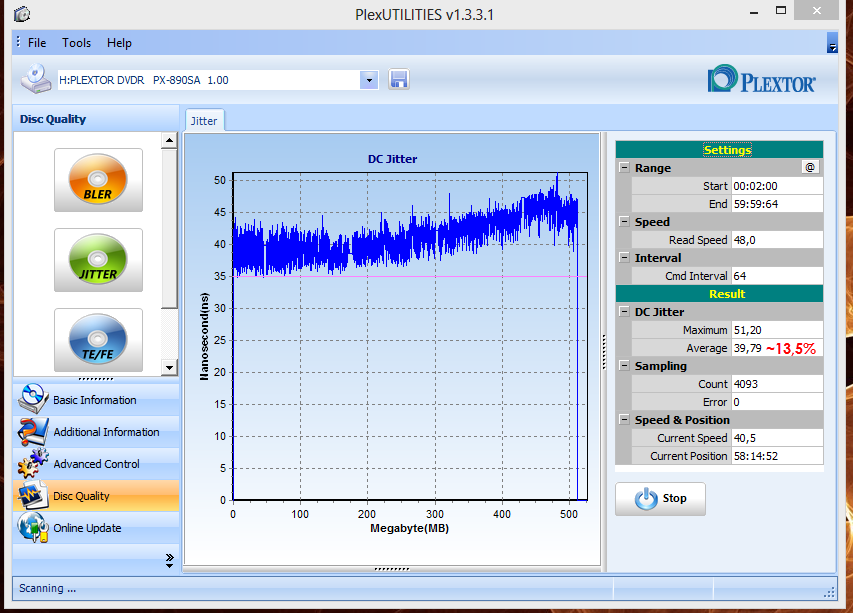Click the DC Jitter chart title
The height and width of the screenshot is (613, 853).
(392, 159)
